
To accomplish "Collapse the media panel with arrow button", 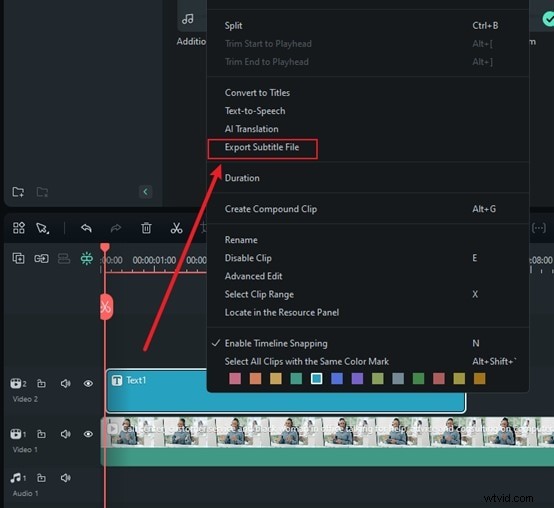I will tap(145, 192).
